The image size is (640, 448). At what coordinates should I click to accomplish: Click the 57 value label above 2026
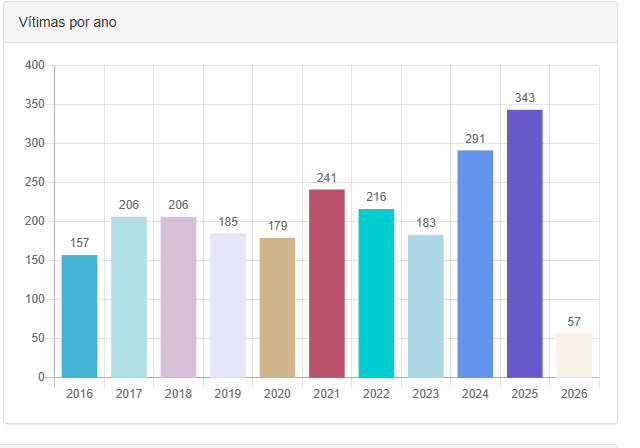click(x=574, y=321)
